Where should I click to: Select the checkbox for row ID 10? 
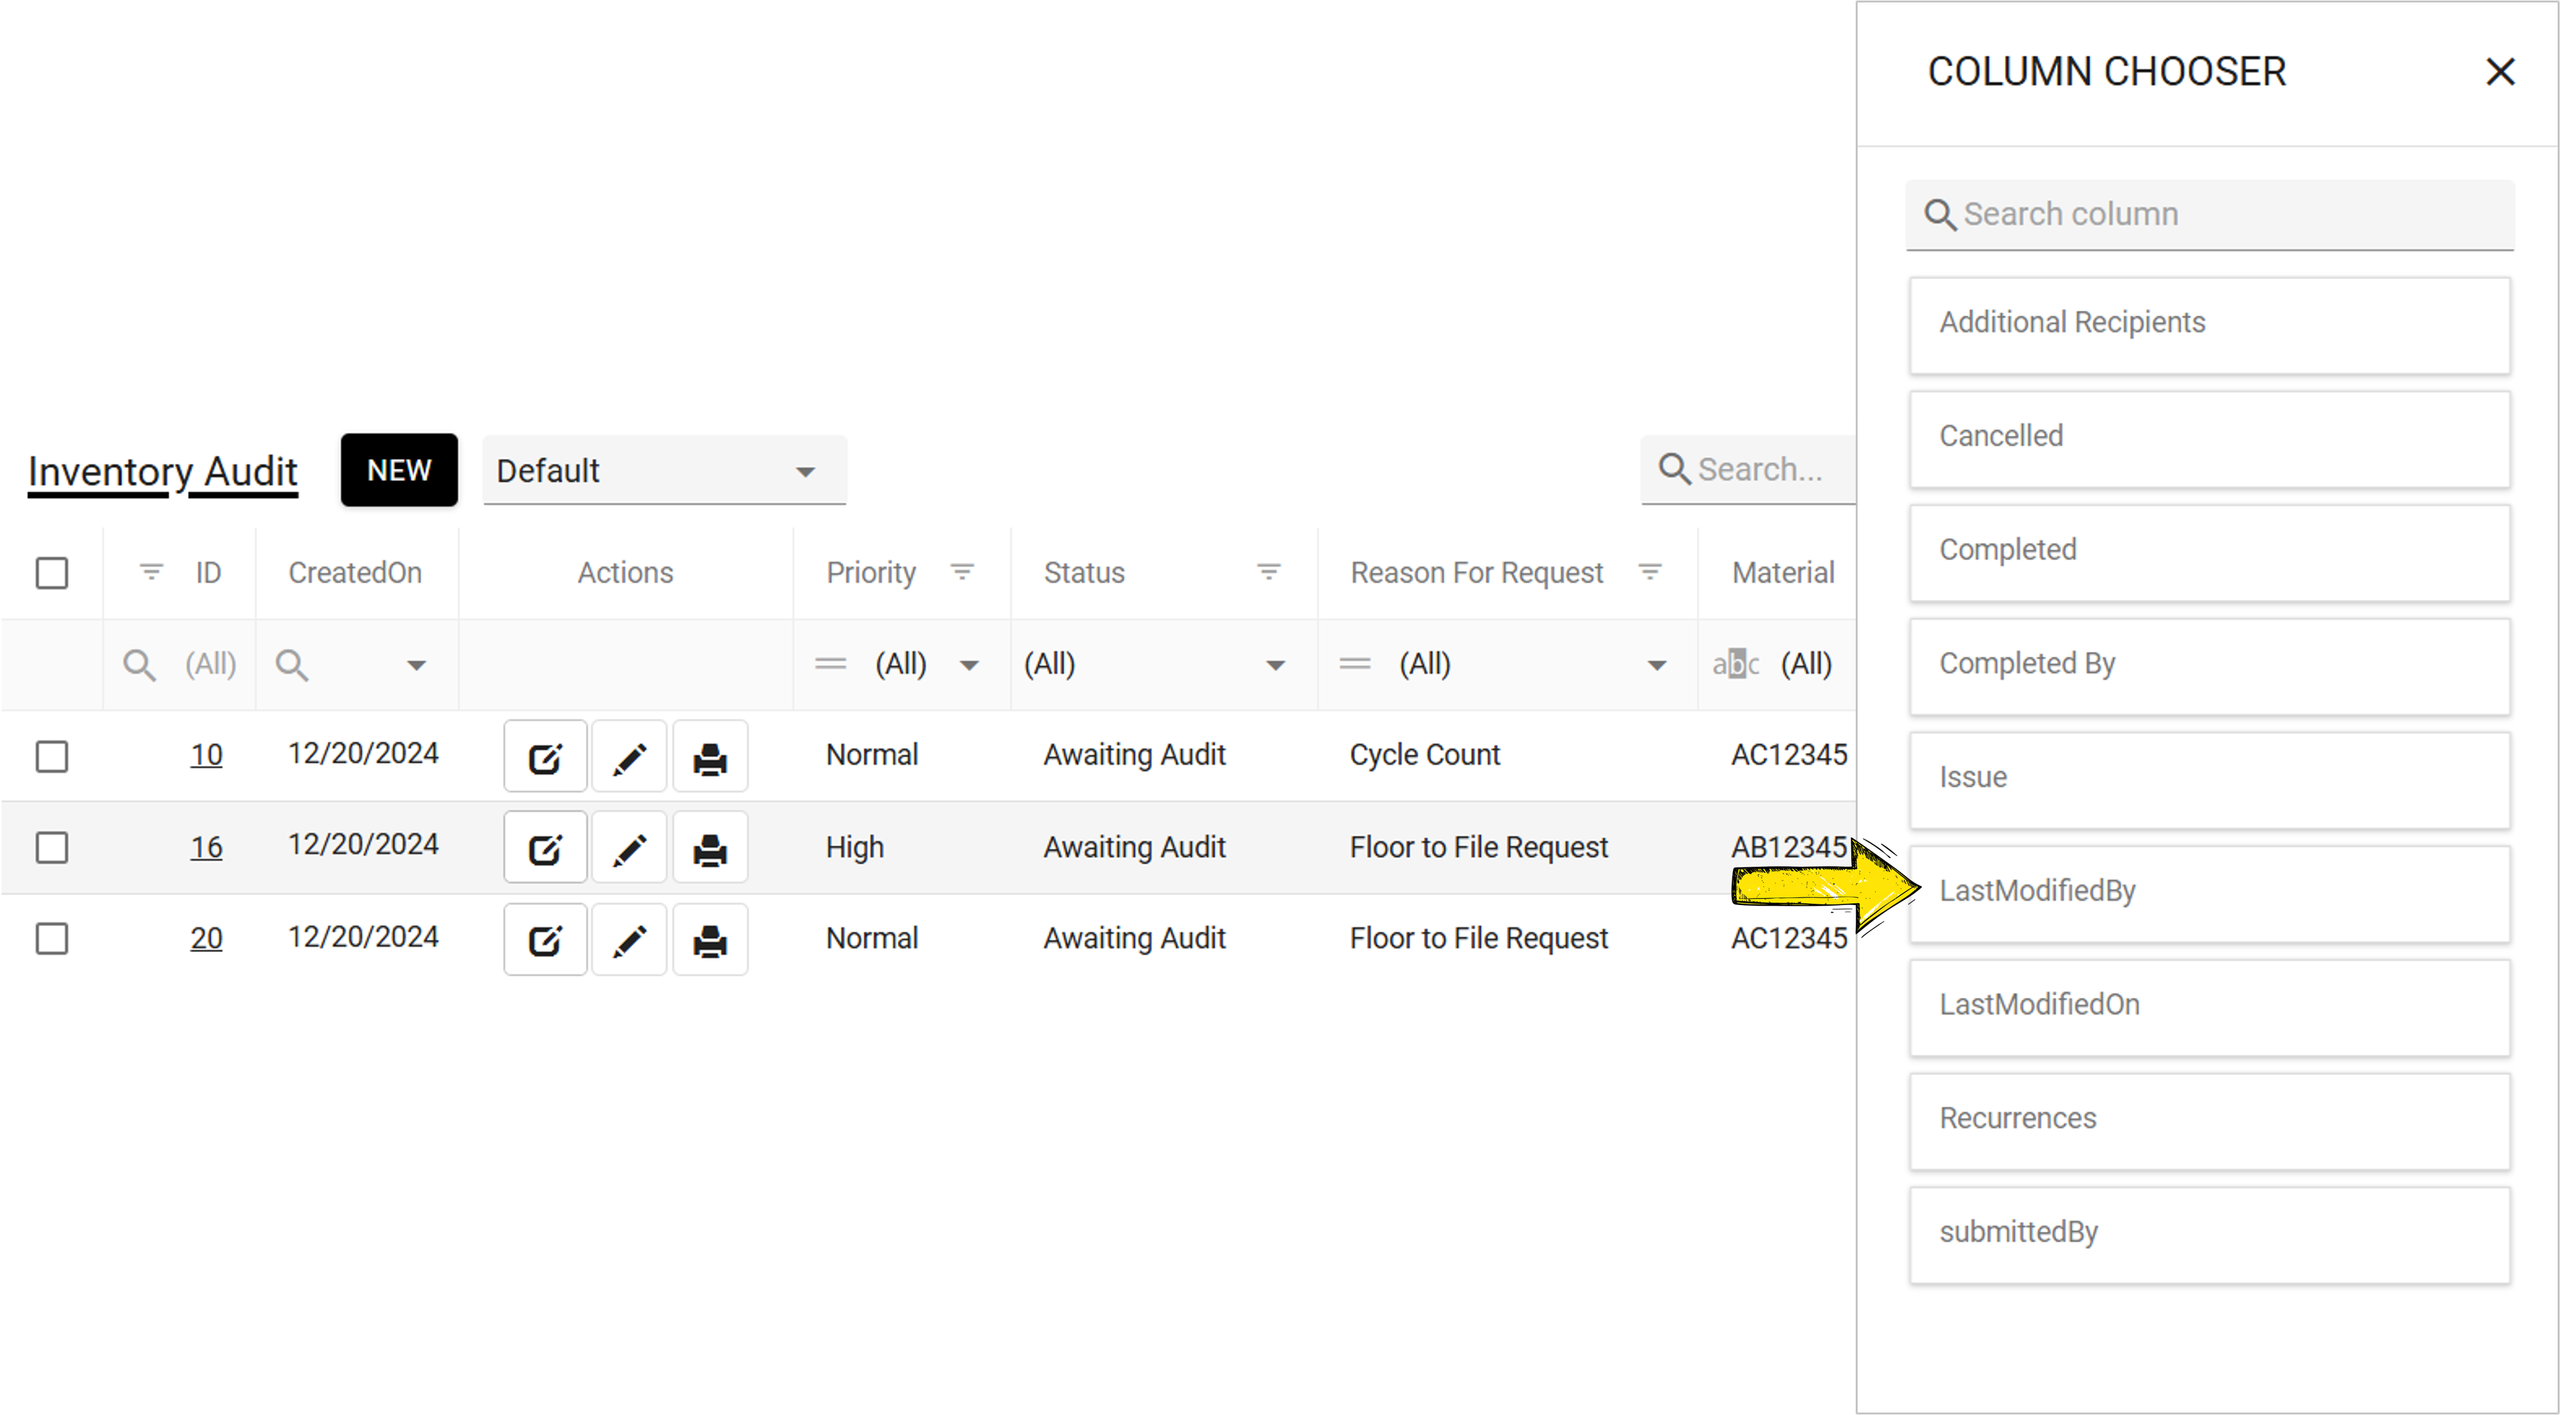(52, 756)
